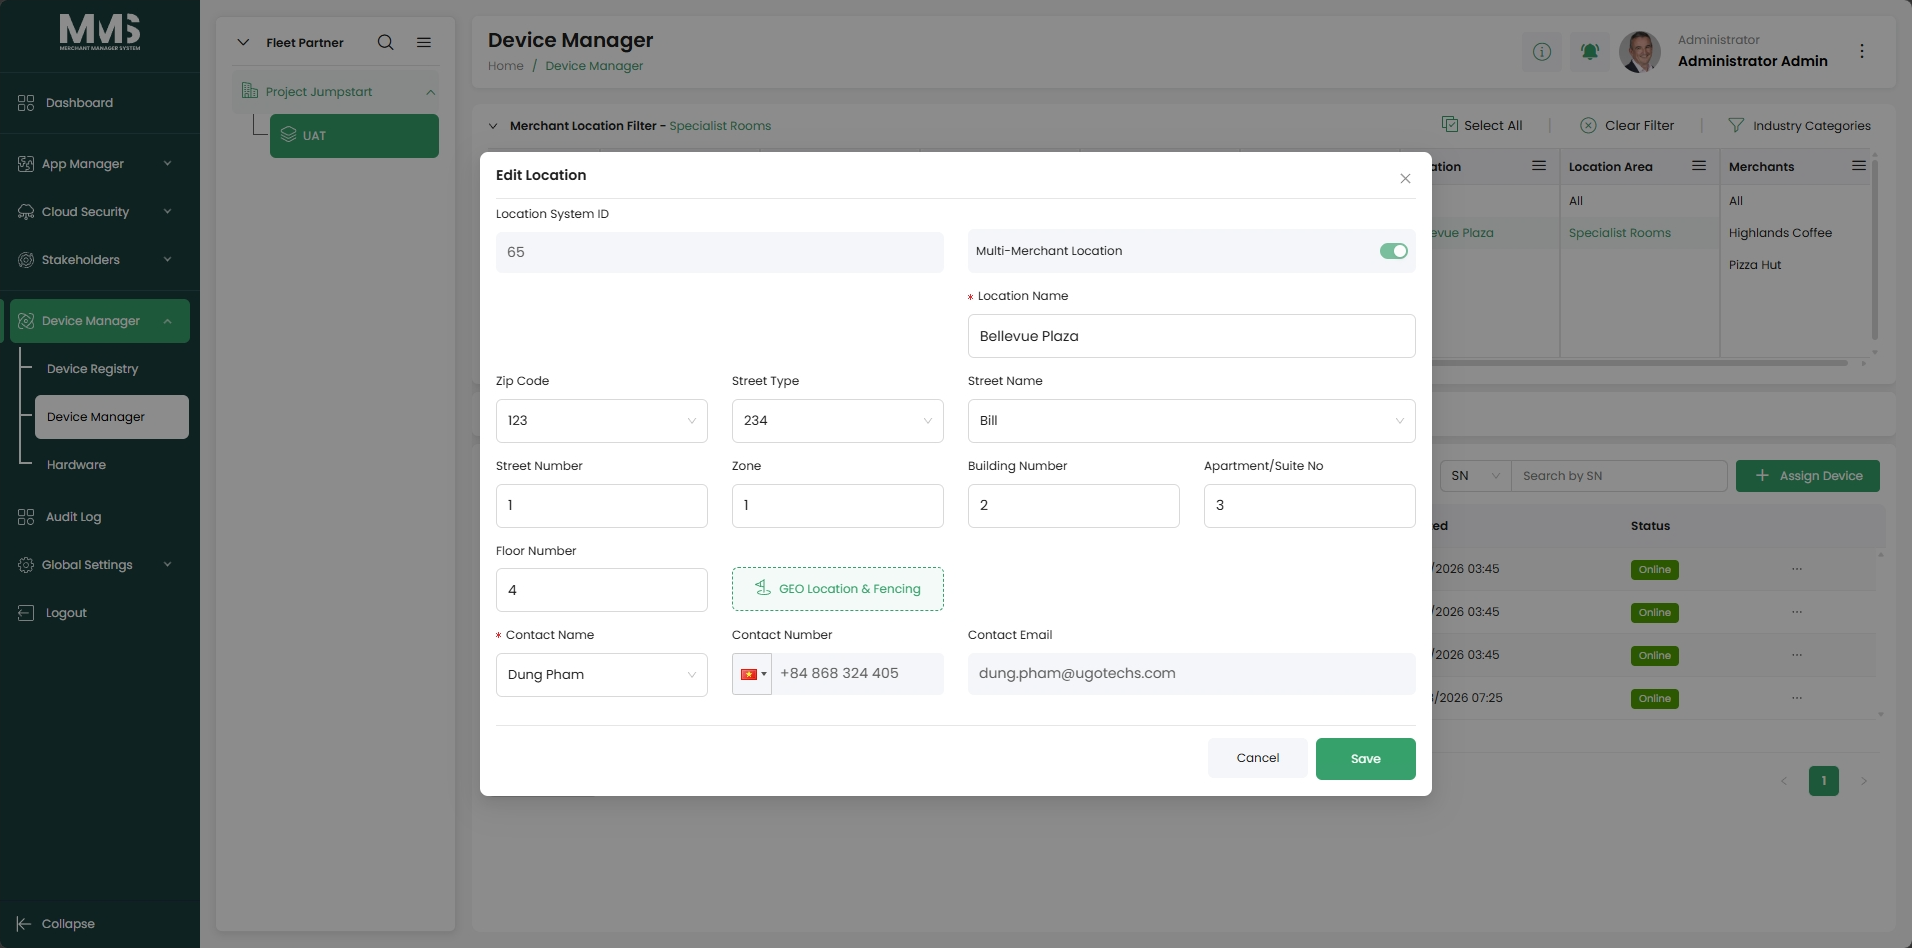The width and height of the screenshot is (1912, 948).
Task: Click the Search by SN field
Action: tap(1619, 476)
